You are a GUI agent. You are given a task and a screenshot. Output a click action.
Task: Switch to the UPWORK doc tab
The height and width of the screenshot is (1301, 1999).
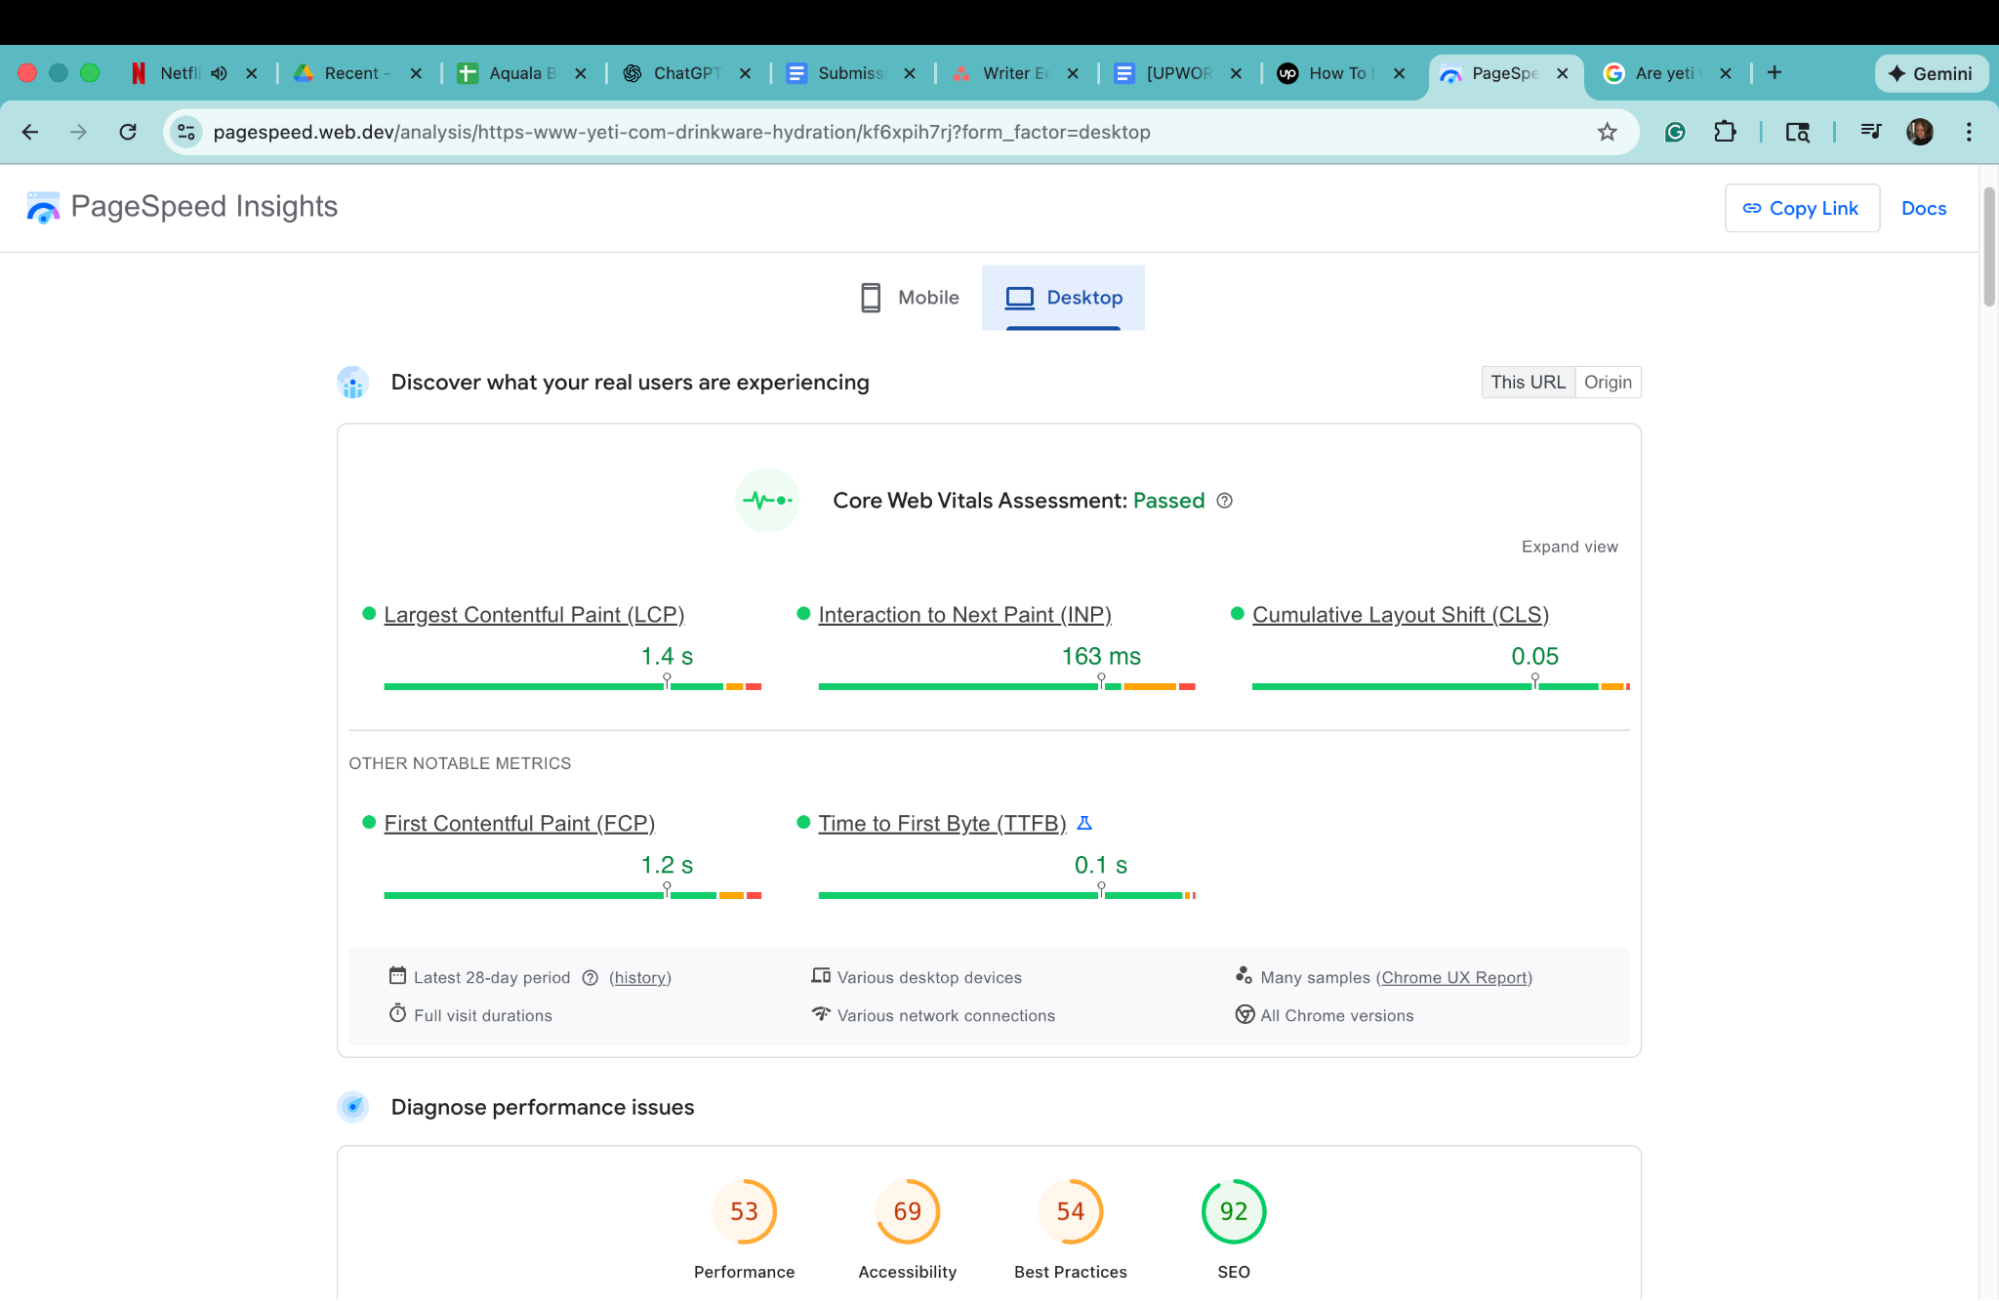tap(1177, 73)
